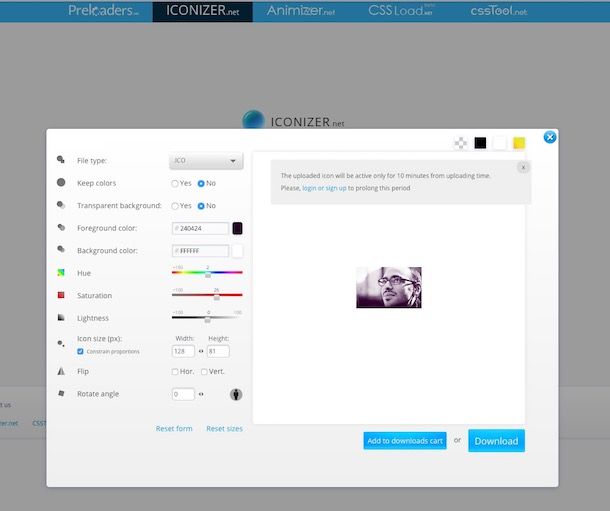Click the Rotate angle row icon
This screenshot has width=610, height=511.
click(x=61, y=394)
